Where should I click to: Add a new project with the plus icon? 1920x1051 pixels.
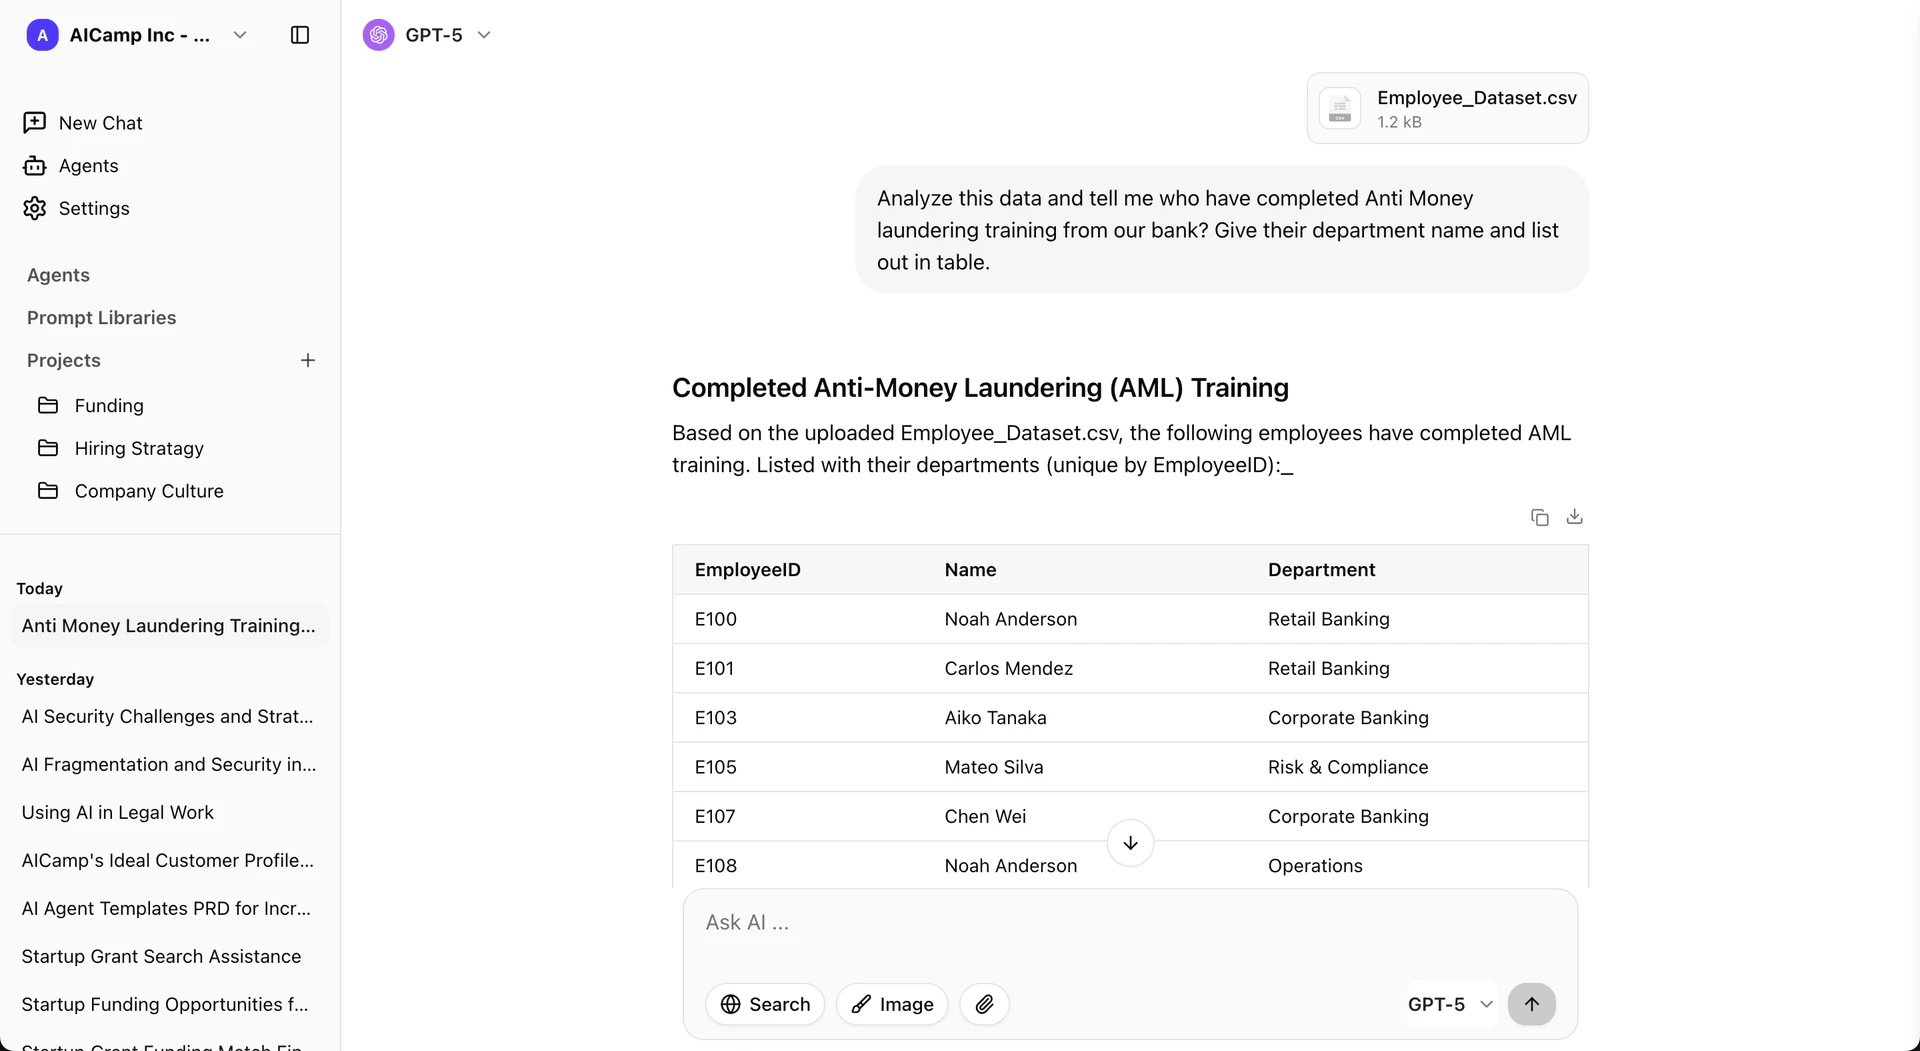click(307, 360)
